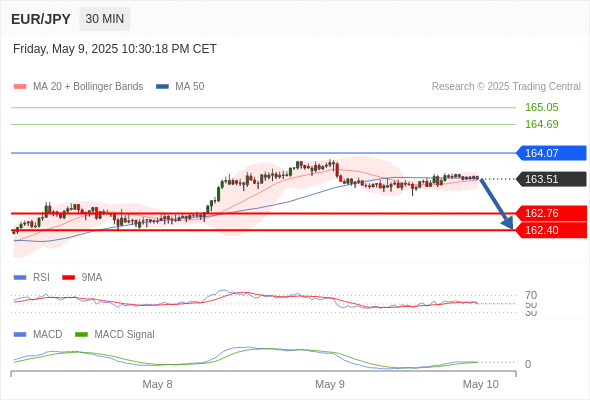Click the 165.05 resistance level label
This screenshot has height=400, width=590.
[541, 107]
